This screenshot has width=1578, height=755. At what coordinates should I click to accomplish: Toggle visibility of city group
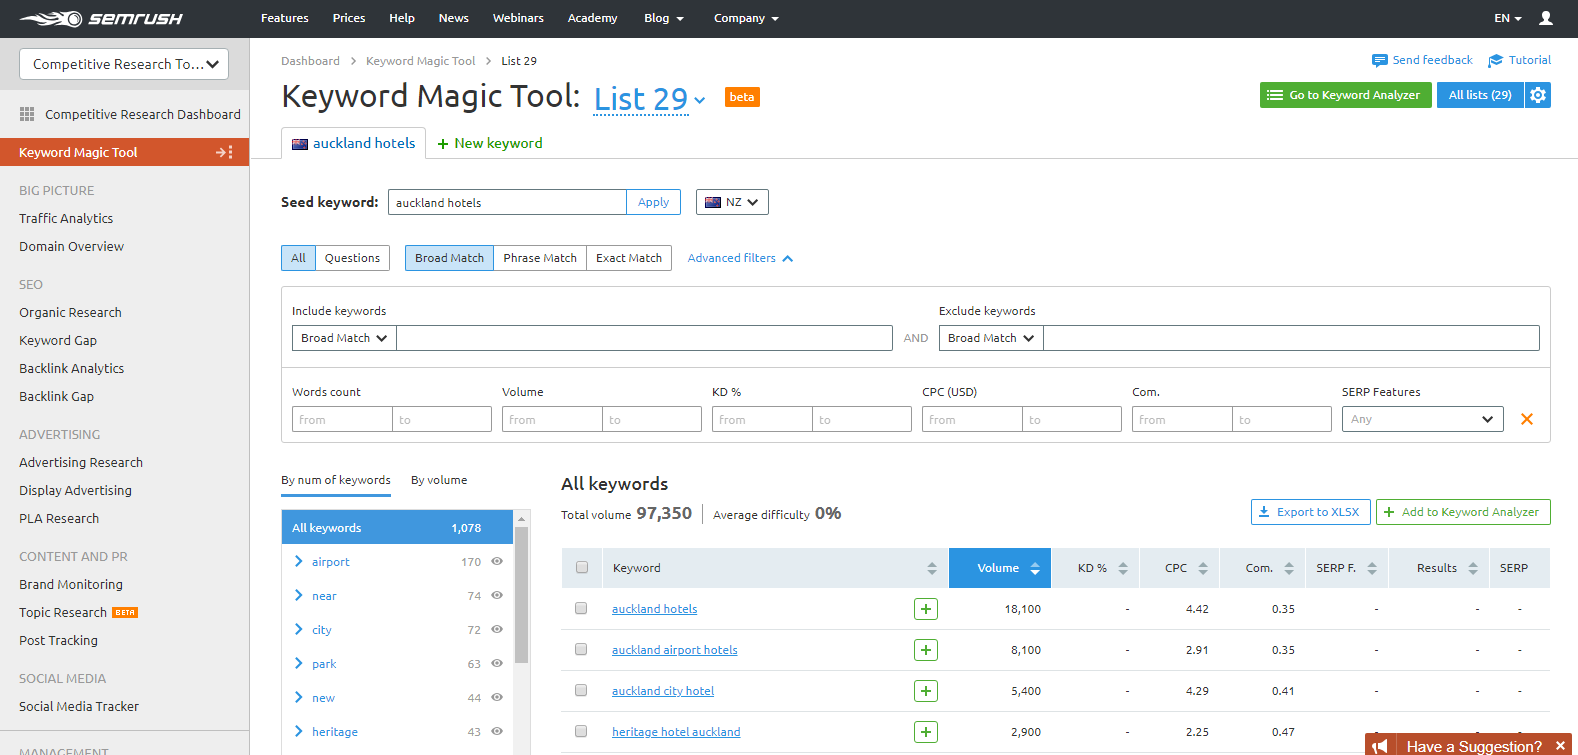(x=497, y=629)
